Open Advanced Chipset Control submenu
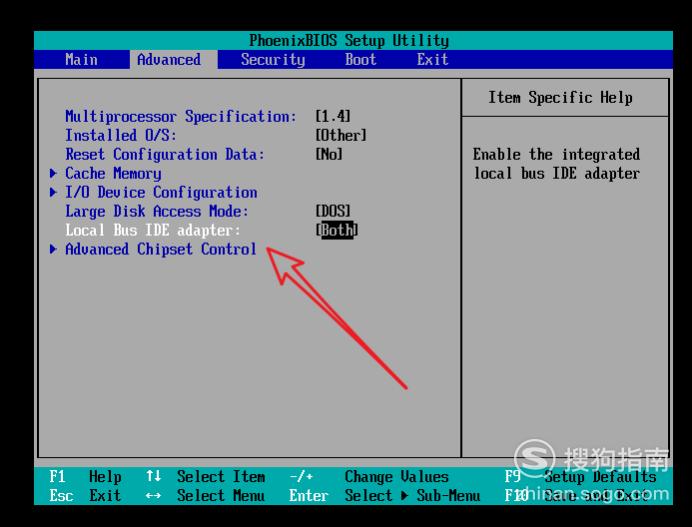Screen dimensions: 692x527 (161, 249)
